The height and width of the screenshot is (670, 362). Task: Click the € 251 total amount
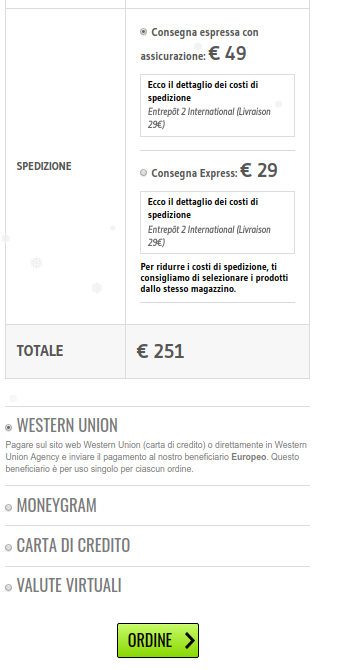click(x=160, y=351)
